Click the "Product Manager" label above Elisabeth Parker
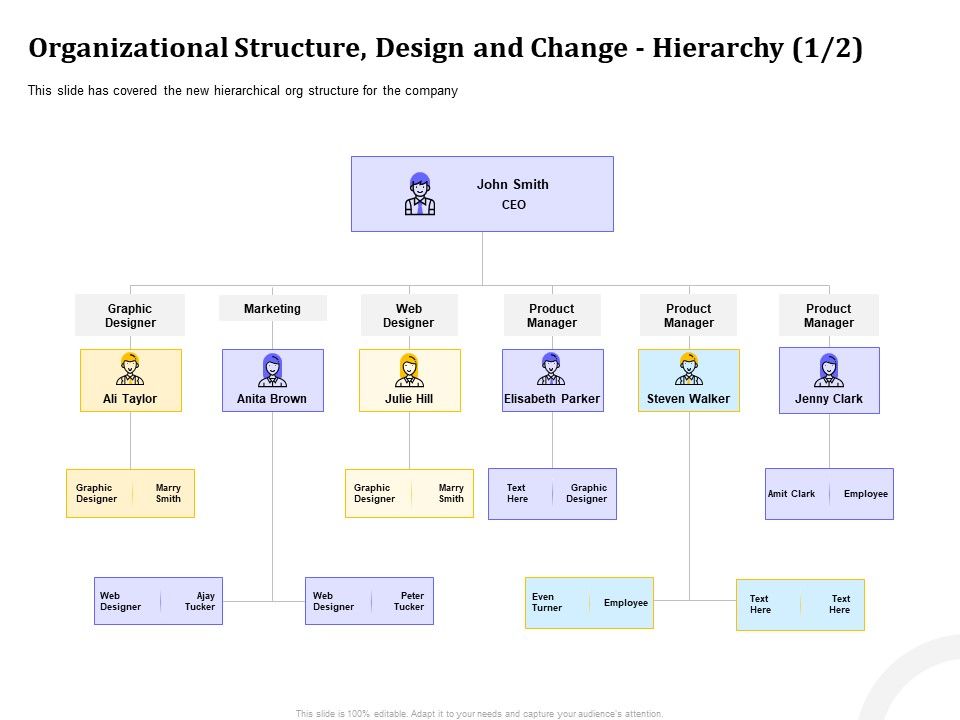Image resolution: width=960 pixels, height=720 pixels. point(552,315)
